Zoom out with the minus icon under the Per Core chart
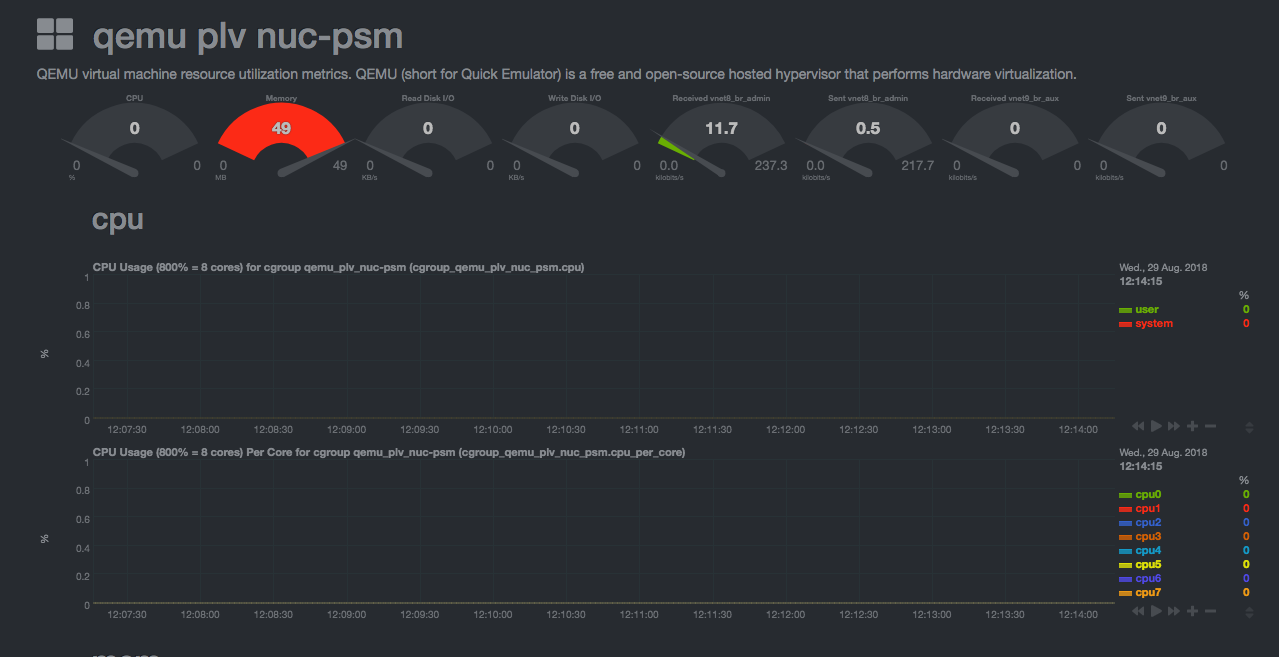Image resolution: width=1279 pixels, height=657 pixels. click(x=1209, y=610)
